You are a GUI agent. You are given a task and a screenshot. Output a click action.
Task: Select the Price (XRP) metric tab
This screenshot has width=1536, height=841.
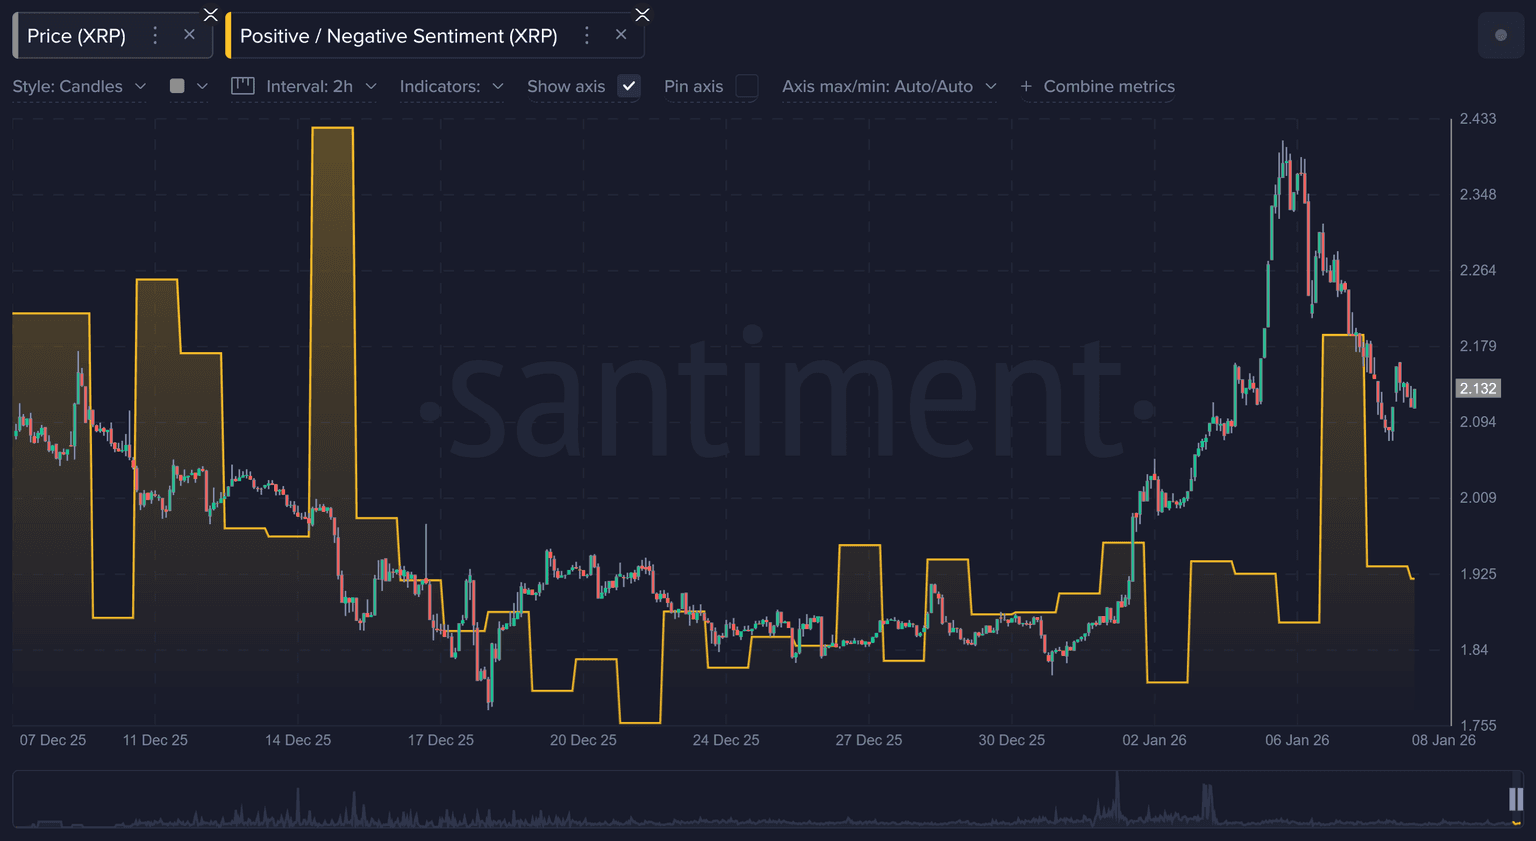tap(76, 36)
